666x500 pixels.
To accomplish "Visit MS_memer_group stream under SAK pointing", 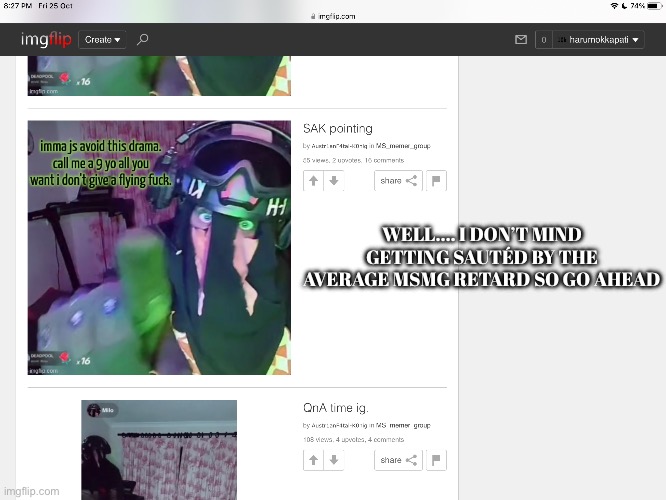I will click(403, 146).
